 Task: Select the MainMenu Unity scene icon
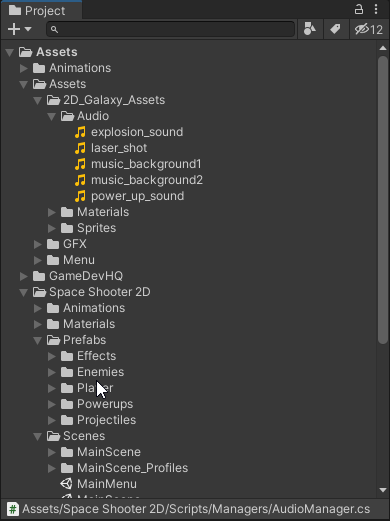click(67, 484)
